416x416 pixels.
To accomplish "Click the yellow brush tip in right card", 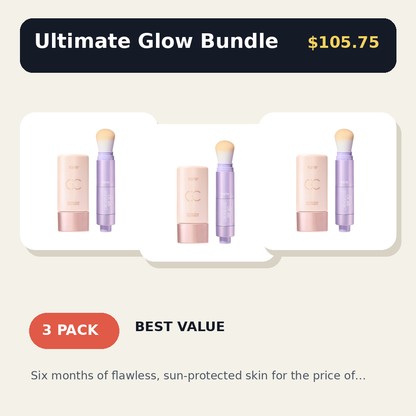I will [x=344, y=137].
